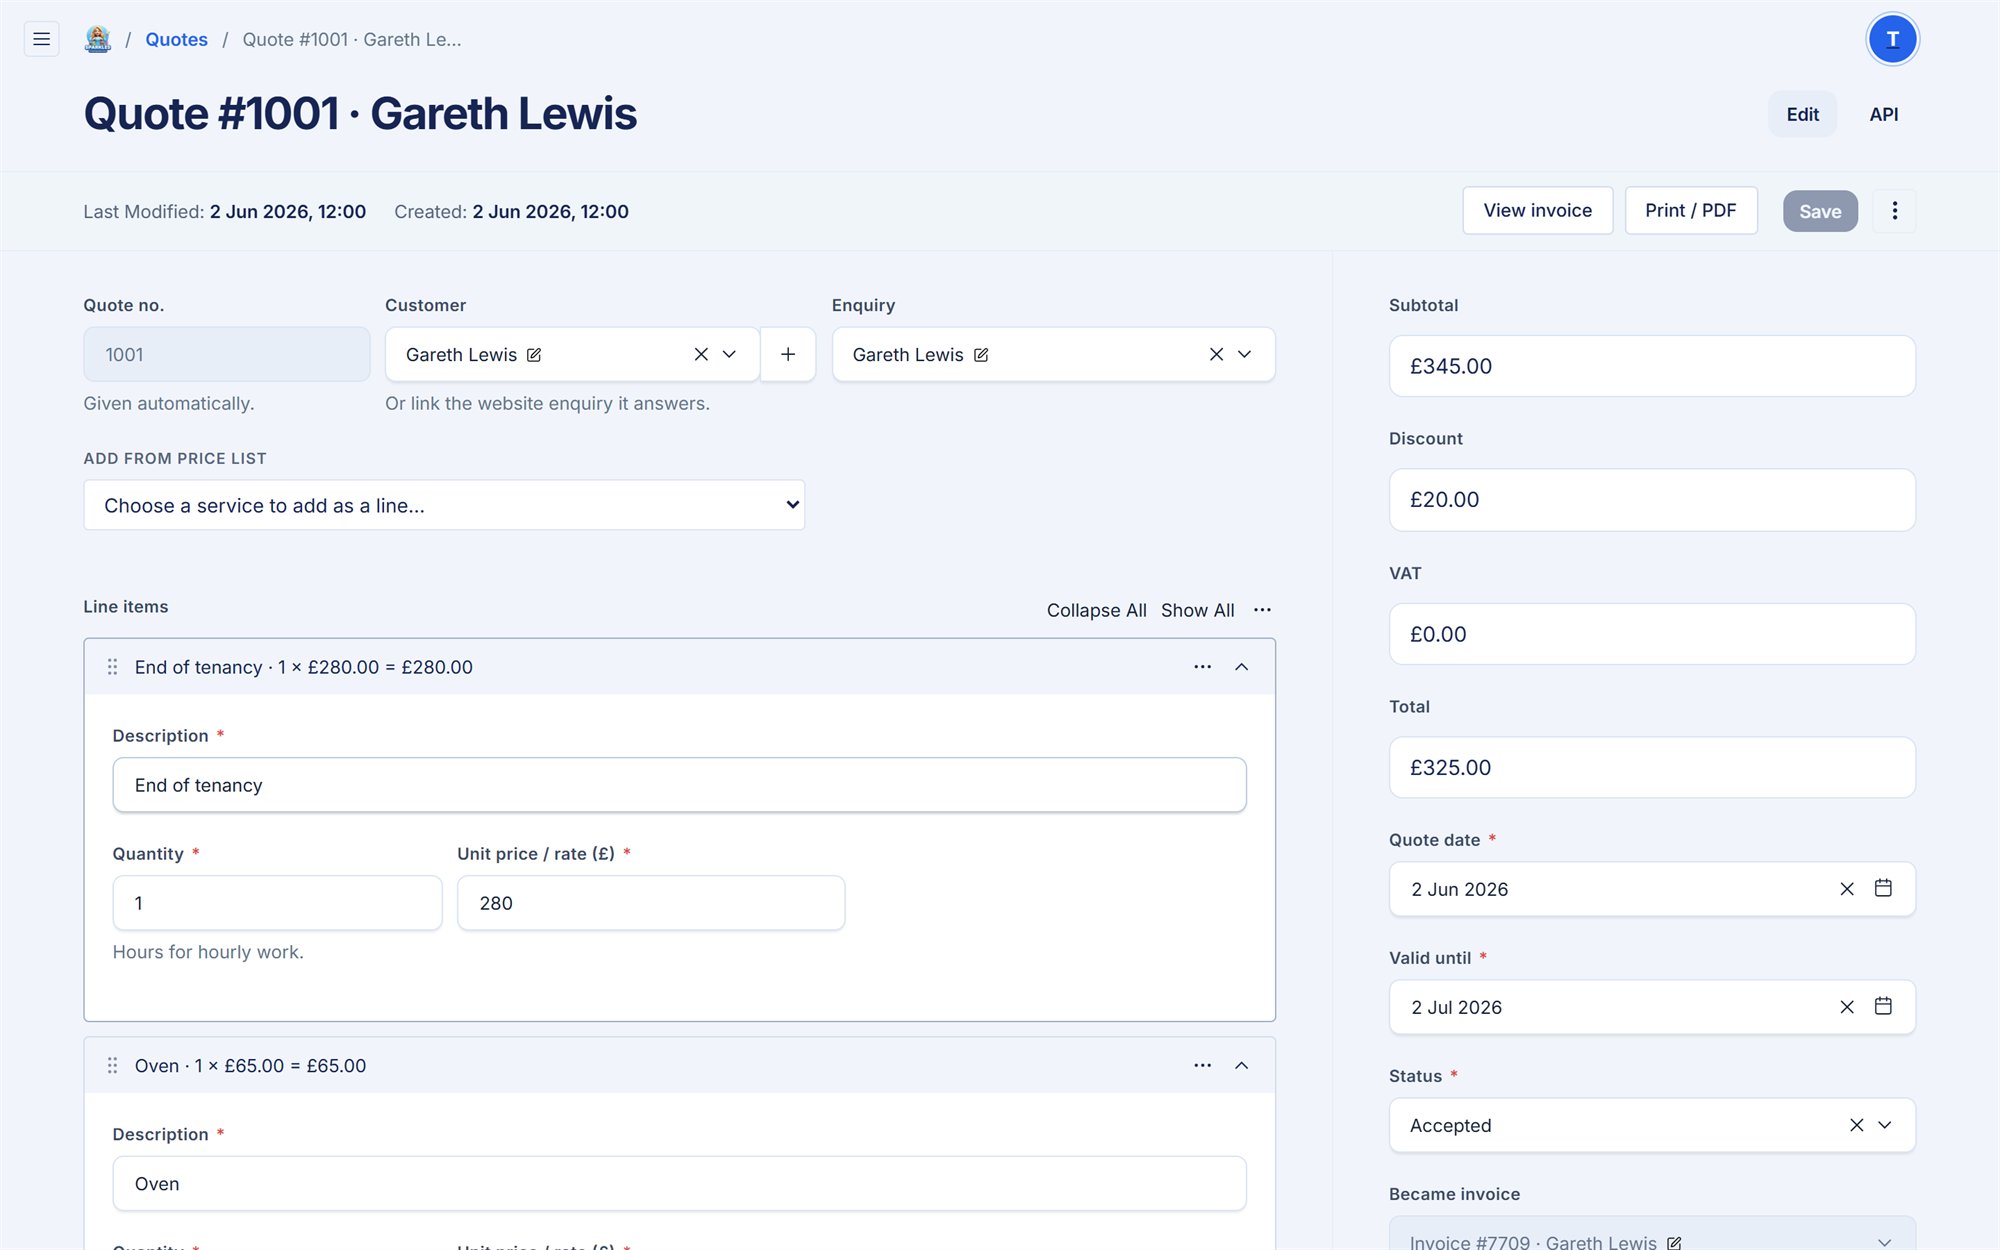The width and height of the screenshot is (2000, 1250).
Task: Show All line items
Action: [x=1197, y=610]
